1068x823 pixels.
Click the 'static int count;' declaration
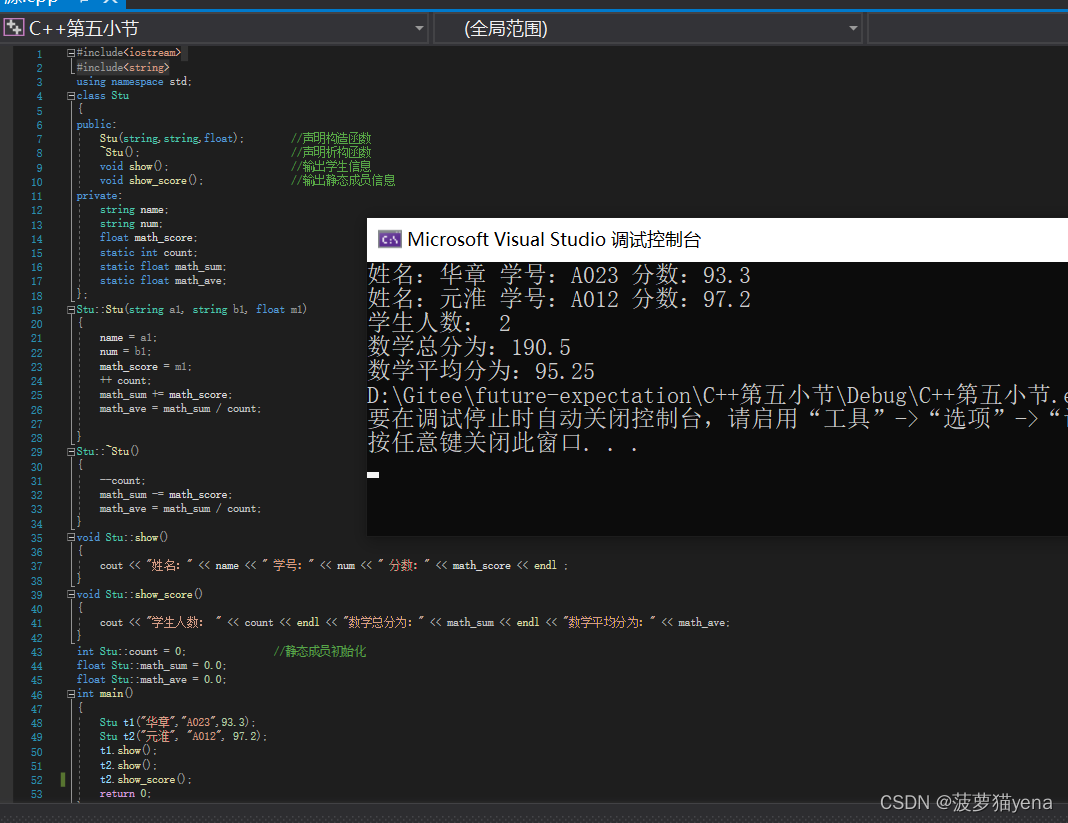tap(148, 253)
